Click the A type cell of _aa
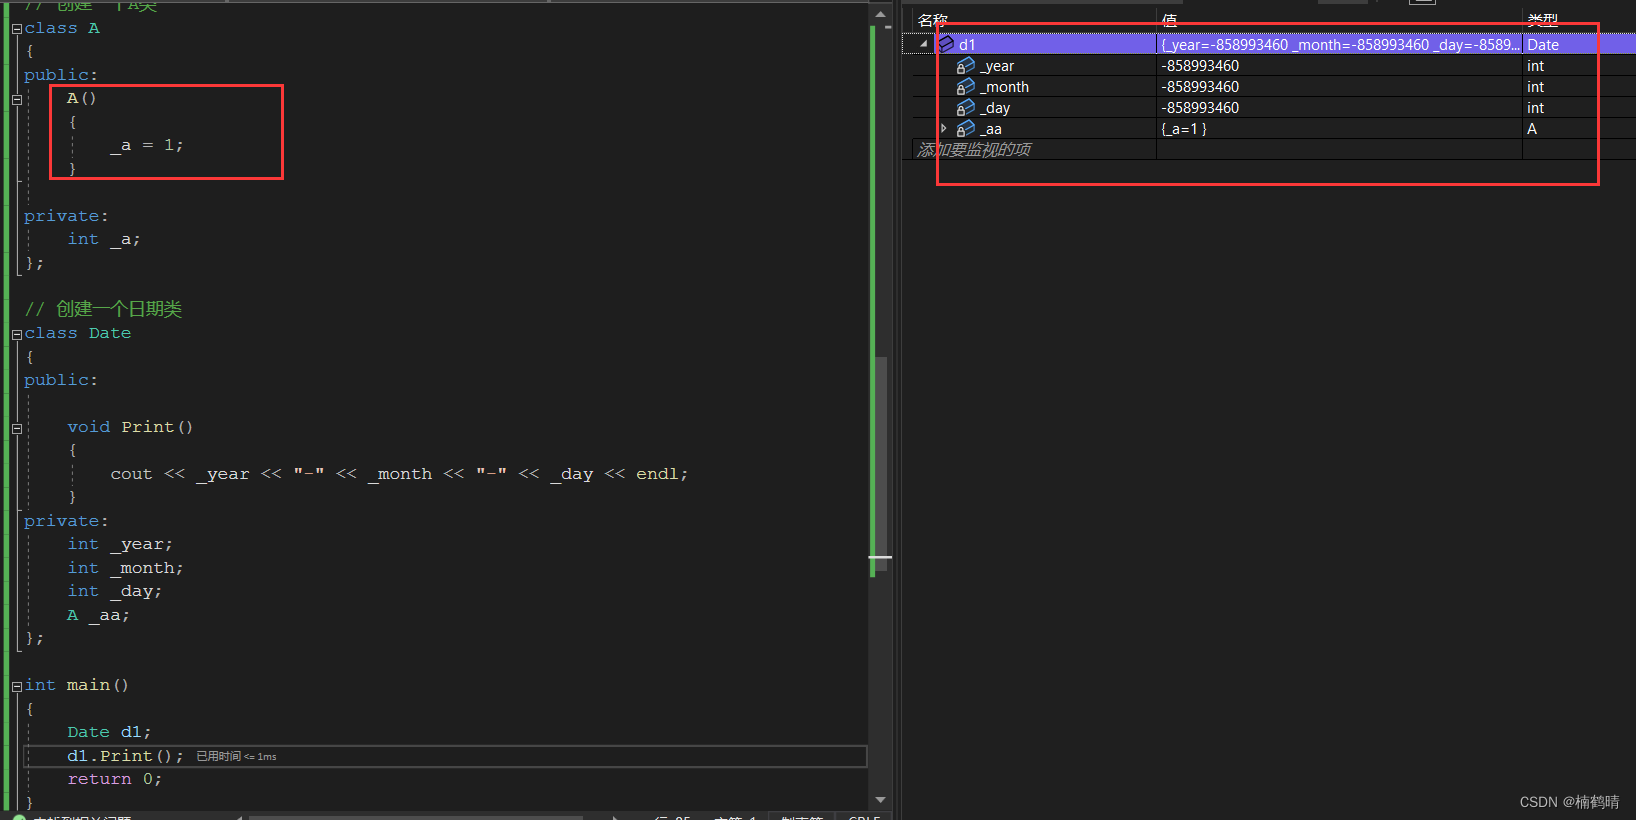The height and width of the screenshot is (820, 1636). click(x=1532, y=129)
